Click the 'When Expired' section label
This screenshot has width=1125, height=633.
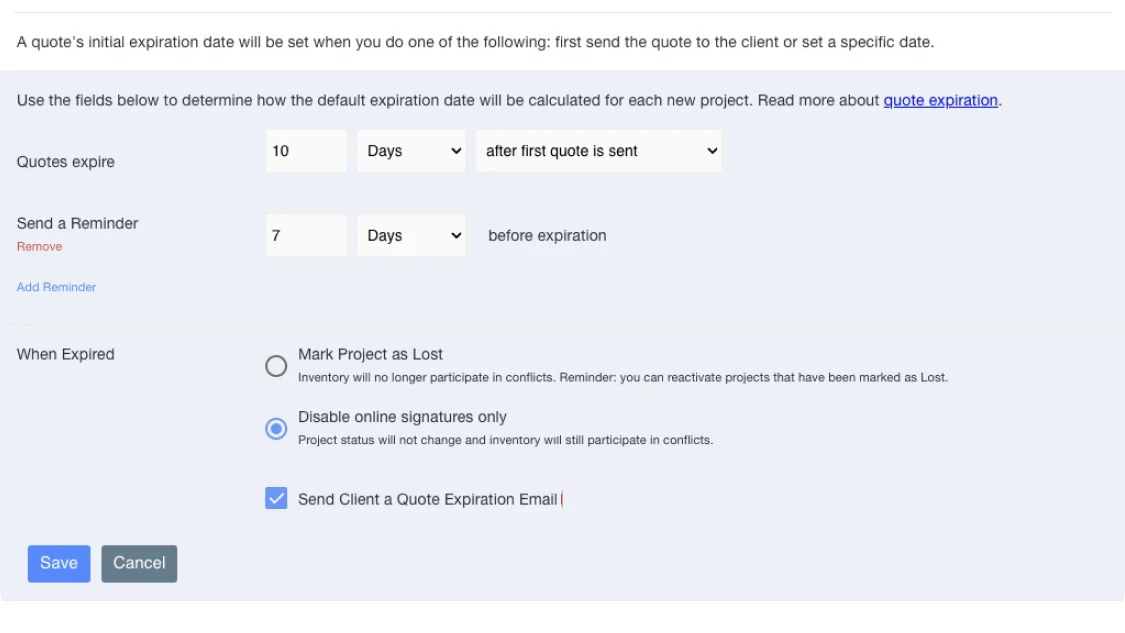click(x=66, y=354)
